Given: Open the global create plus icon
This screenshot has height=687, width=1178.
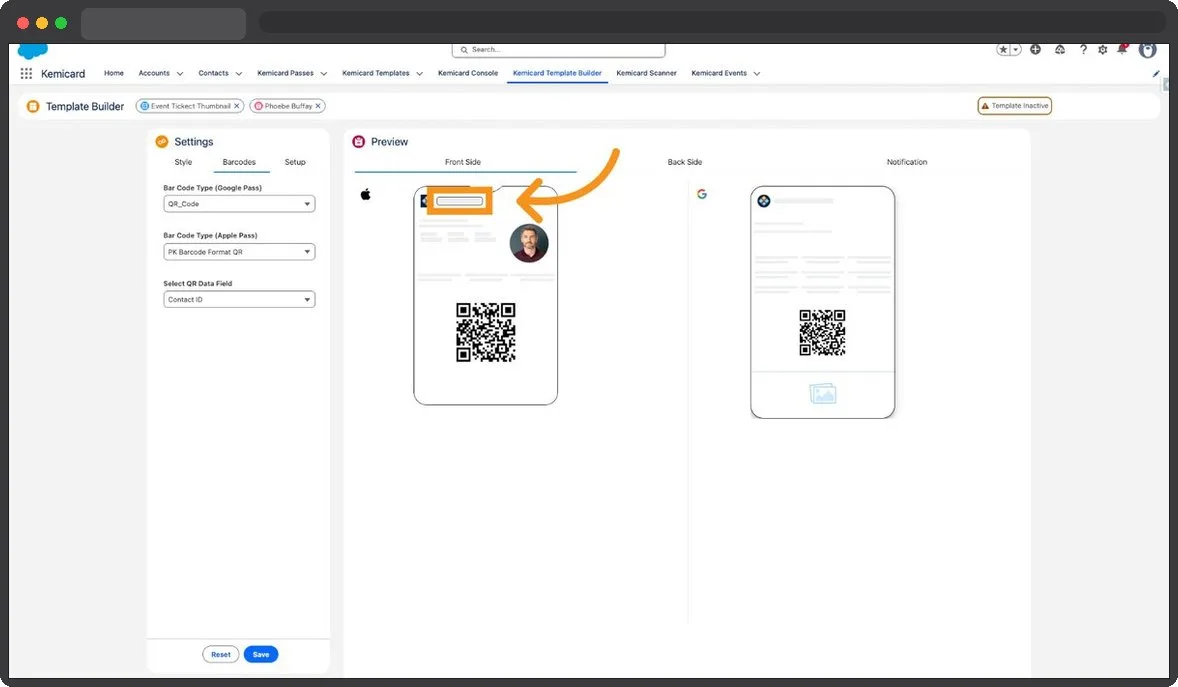Looking at the screenshot, I should [x=1035, y=50].
